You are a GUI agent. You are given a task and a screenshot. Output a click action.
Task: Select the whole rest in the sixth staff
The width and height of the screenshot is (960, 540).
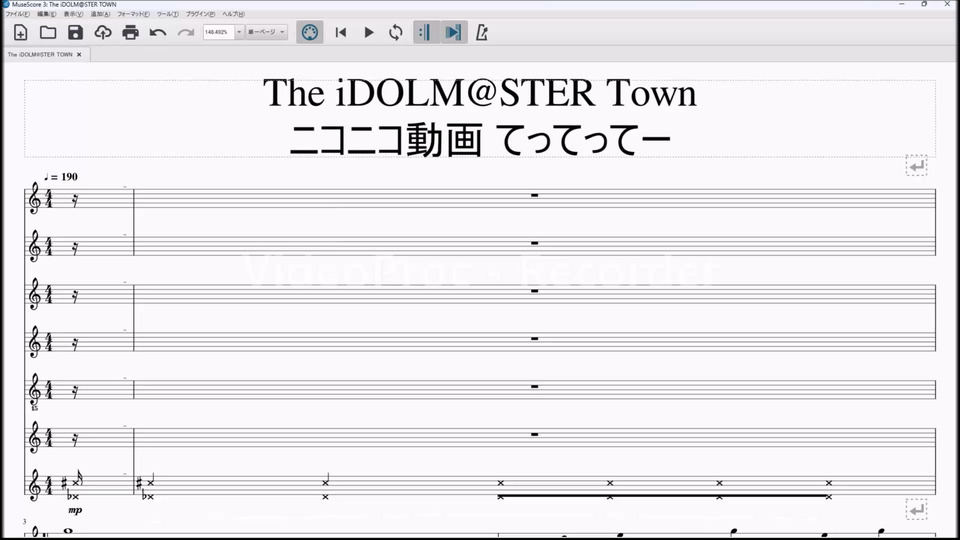534,434
